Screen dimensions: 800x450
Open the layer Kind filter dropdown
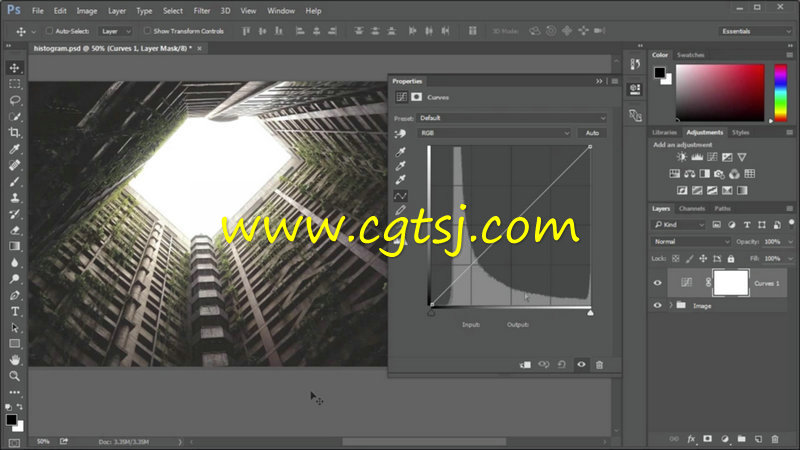pyautogui.click(x=678, y=224)
